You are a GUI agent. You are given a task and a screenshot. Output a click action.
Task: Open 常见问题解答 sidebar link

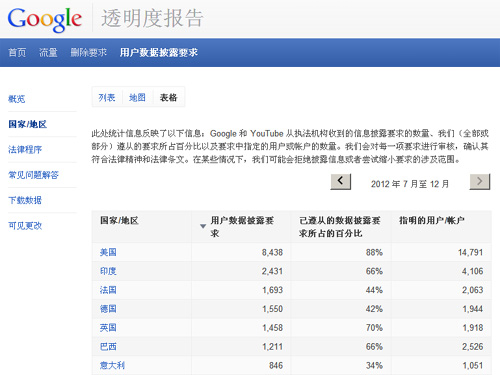pyautogui.click(x=33, y=175)
